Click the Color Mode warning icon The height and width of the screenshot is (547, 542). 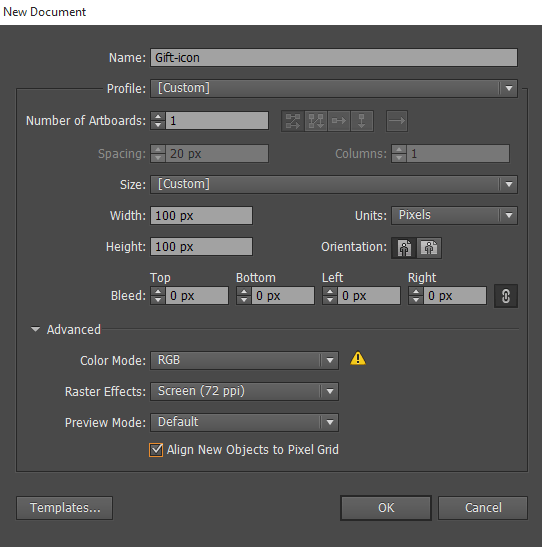click(358, 359)
